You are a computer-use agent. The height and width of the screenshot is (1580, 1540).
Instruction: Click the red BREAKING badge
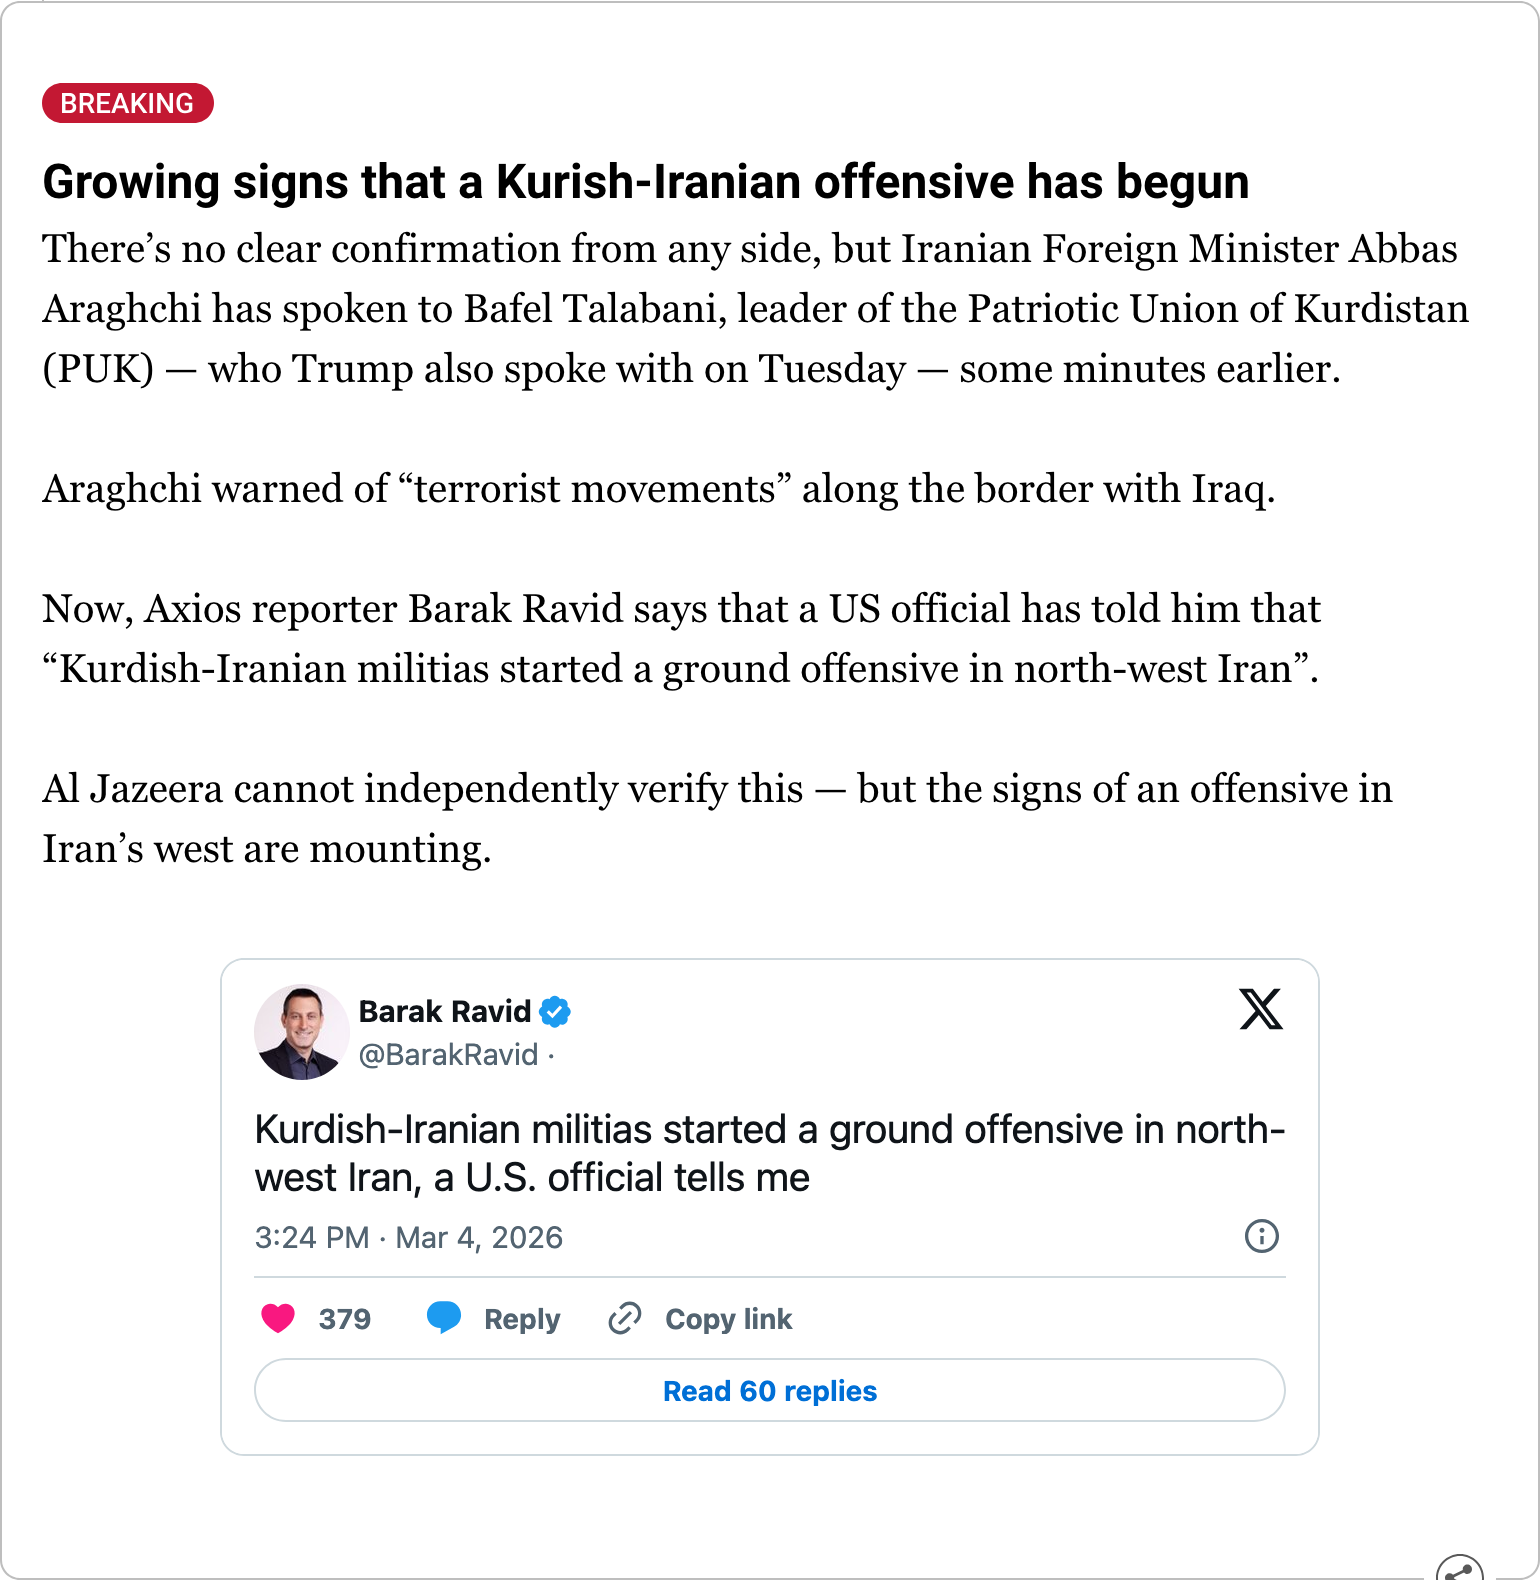tap(127, 103)
